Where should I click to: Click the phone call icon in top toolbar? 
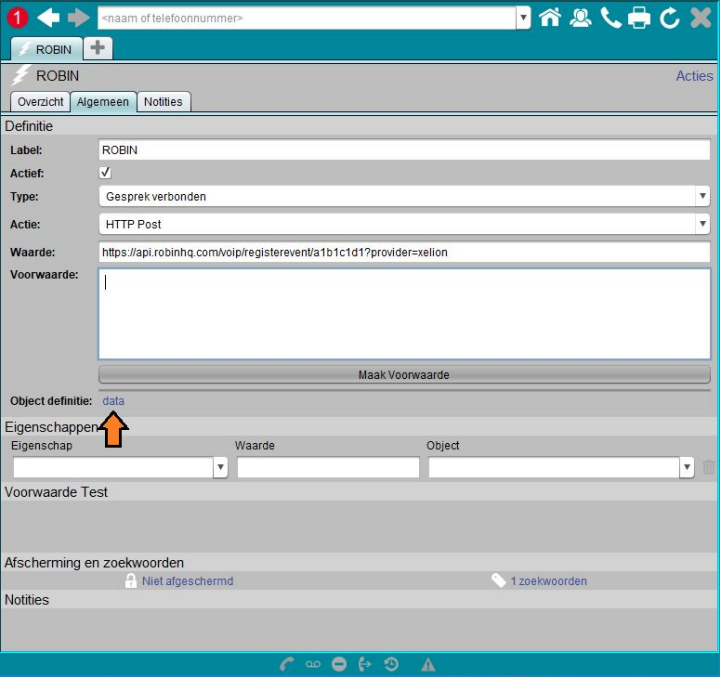(610, 17)
